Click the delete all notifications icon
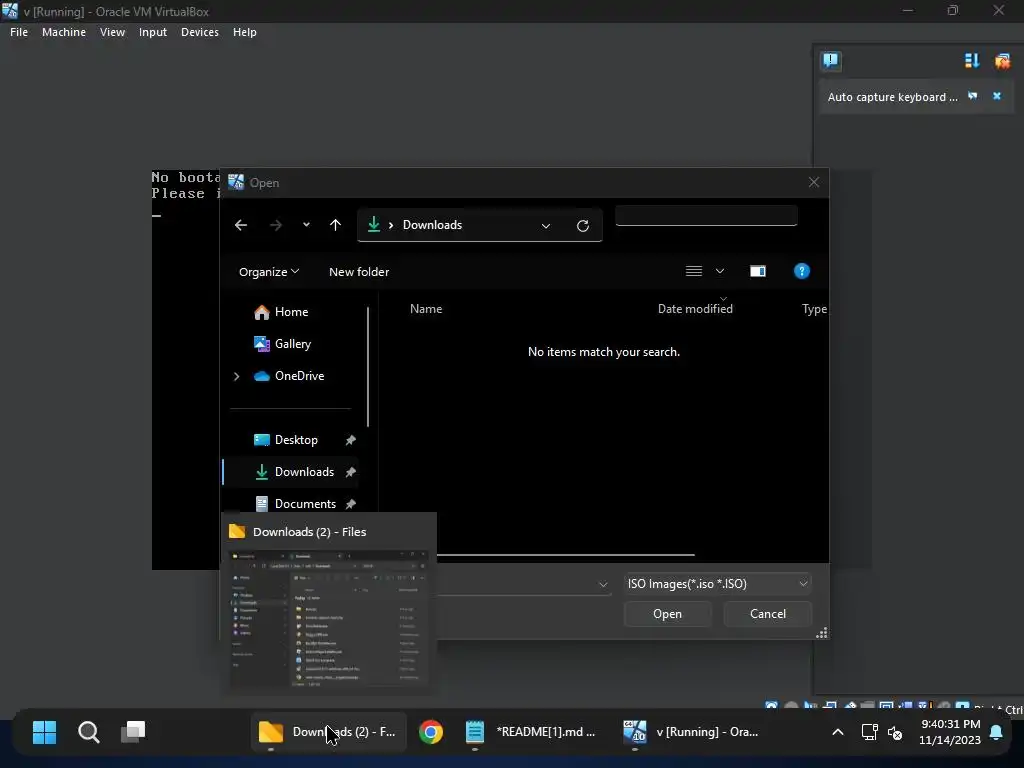 [1002, 61]
